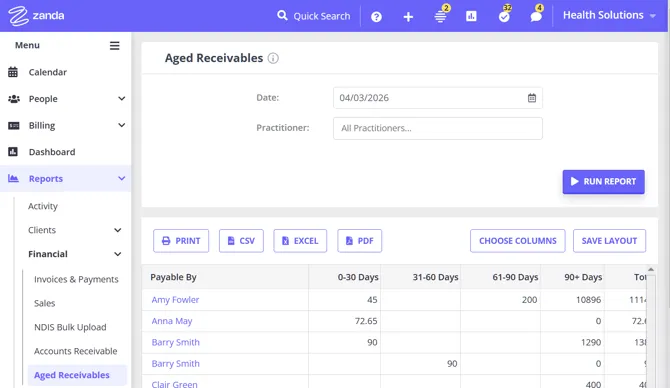Open NDIS Bulk Upload
670x388 pixels.
(70, 327)
